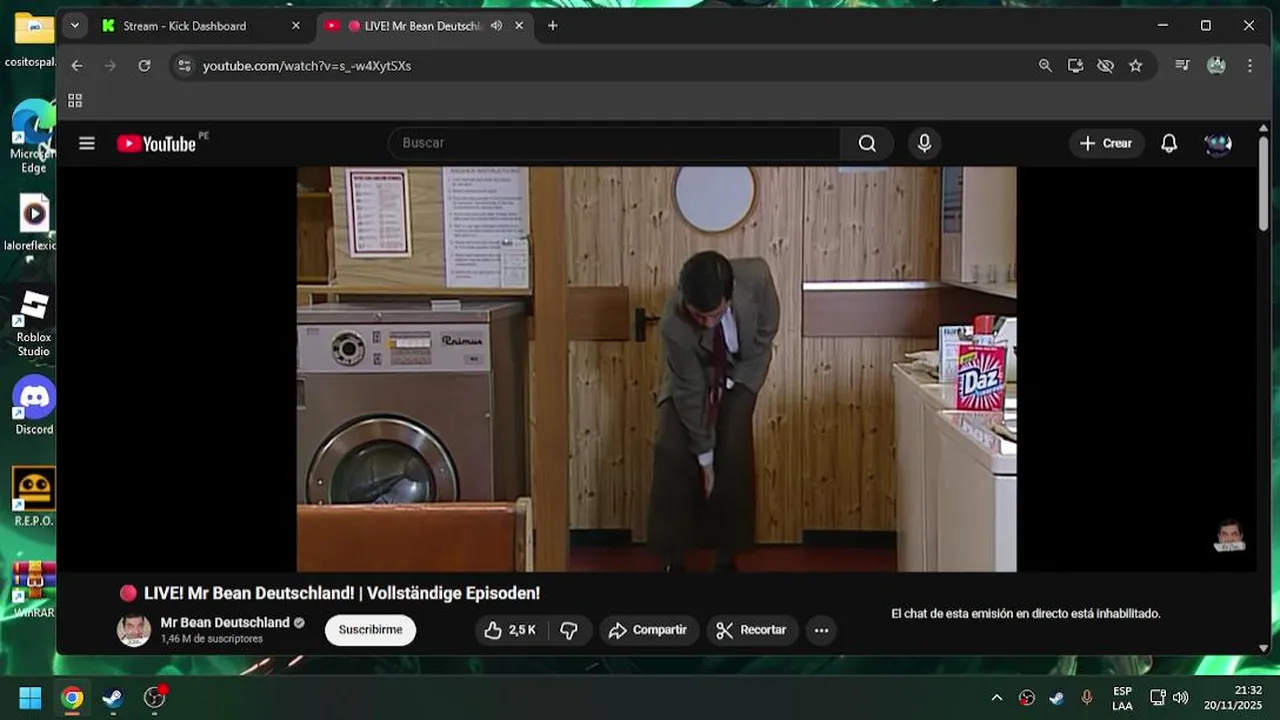Open R.E.P.O. desktop shortcut

(34, 497)
